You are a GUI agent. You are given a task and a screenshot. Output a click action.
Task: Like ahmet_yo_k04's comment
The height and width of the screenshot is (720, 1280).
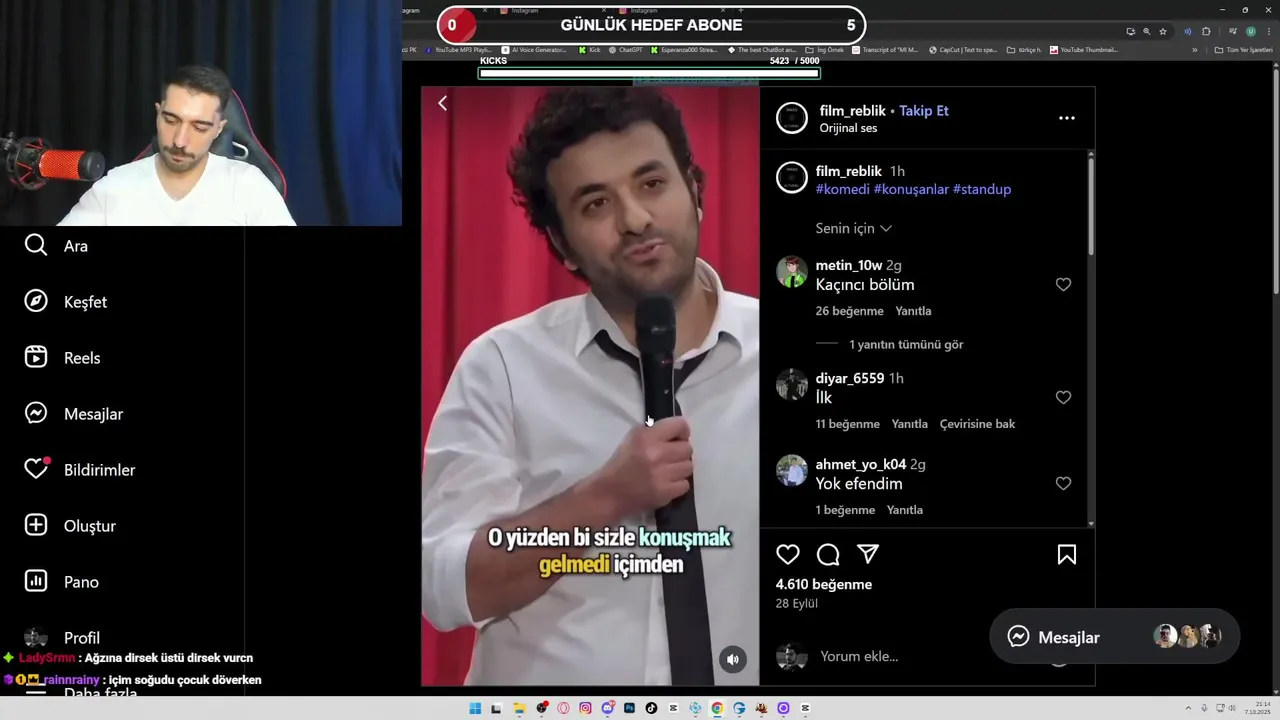point(1063,484)
